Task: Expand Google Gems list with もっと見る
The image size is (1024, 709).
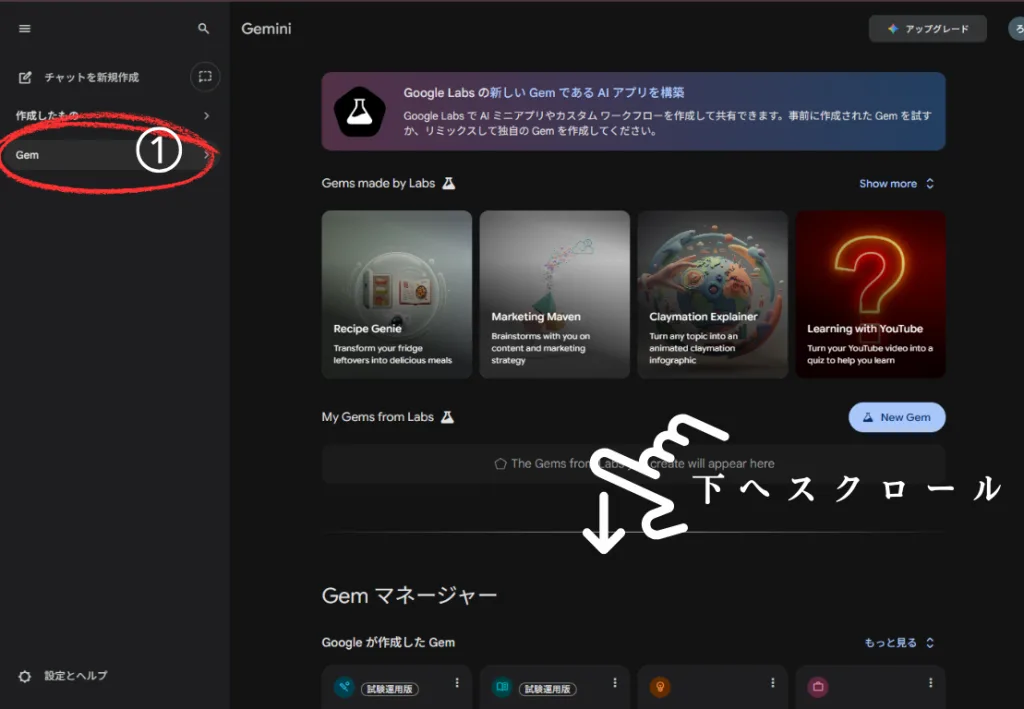Action: [x=899, y=643]
